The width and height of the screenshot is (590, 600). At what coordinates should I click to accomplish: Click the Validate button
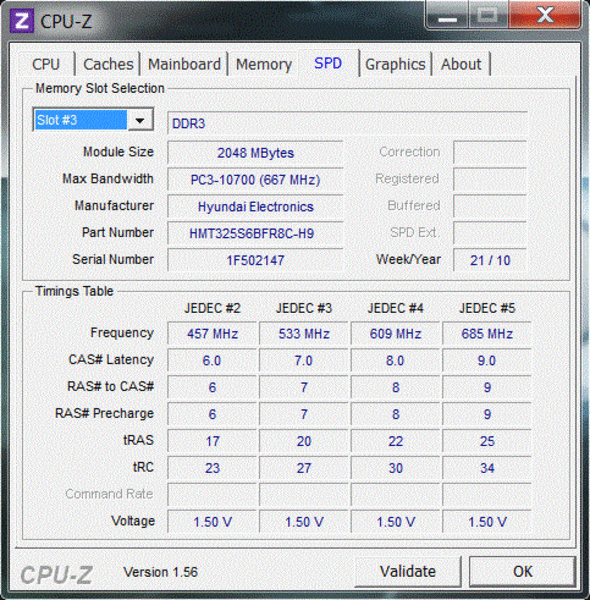408,571
